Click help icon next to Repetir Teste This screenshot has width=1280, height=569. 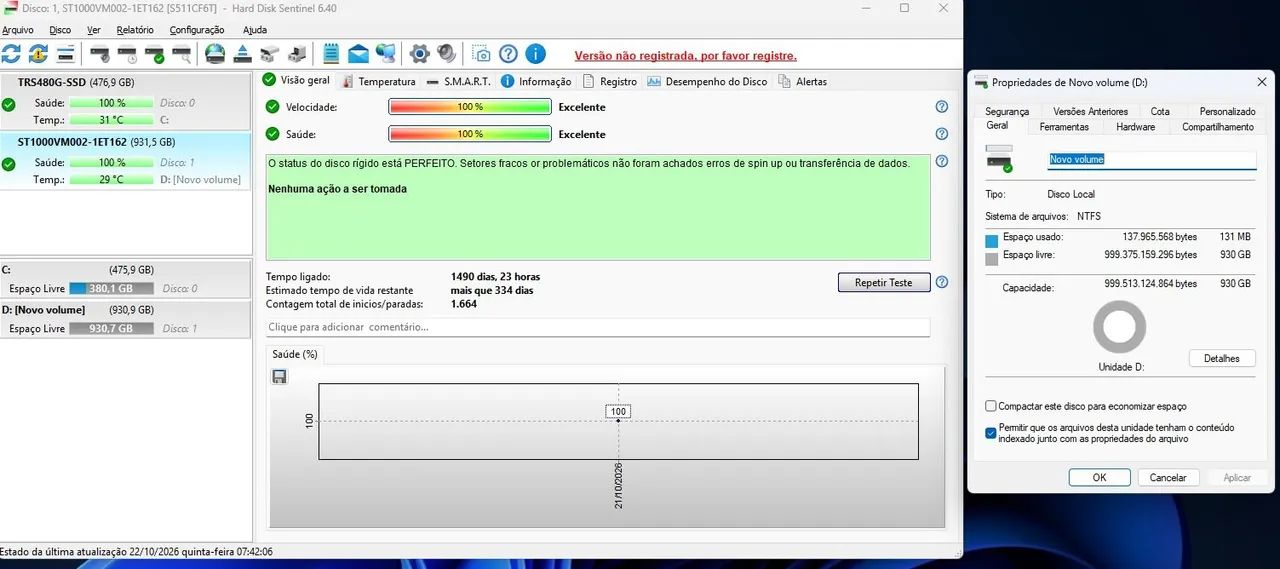(941, 283)
